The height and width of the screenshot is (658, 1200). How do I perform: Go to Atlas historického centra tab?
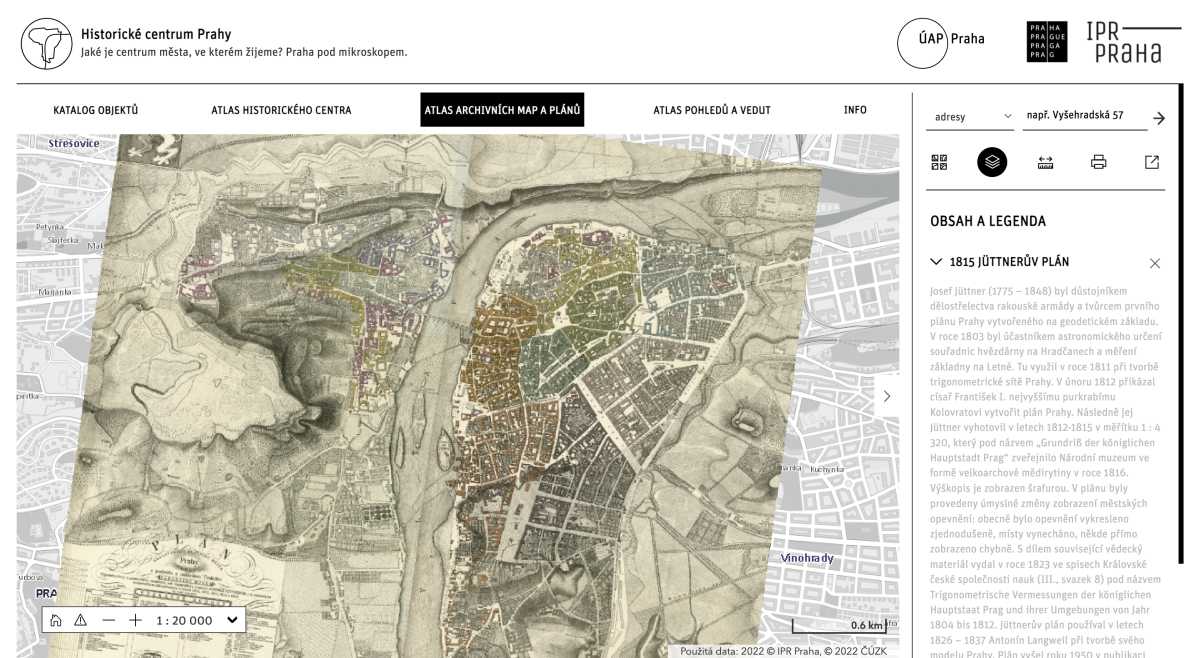(281, 110)
